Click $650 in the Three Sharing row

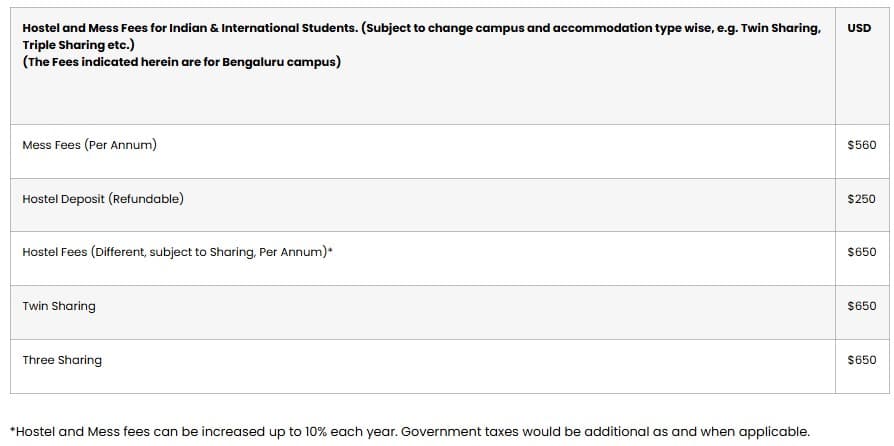coord(861,360)
